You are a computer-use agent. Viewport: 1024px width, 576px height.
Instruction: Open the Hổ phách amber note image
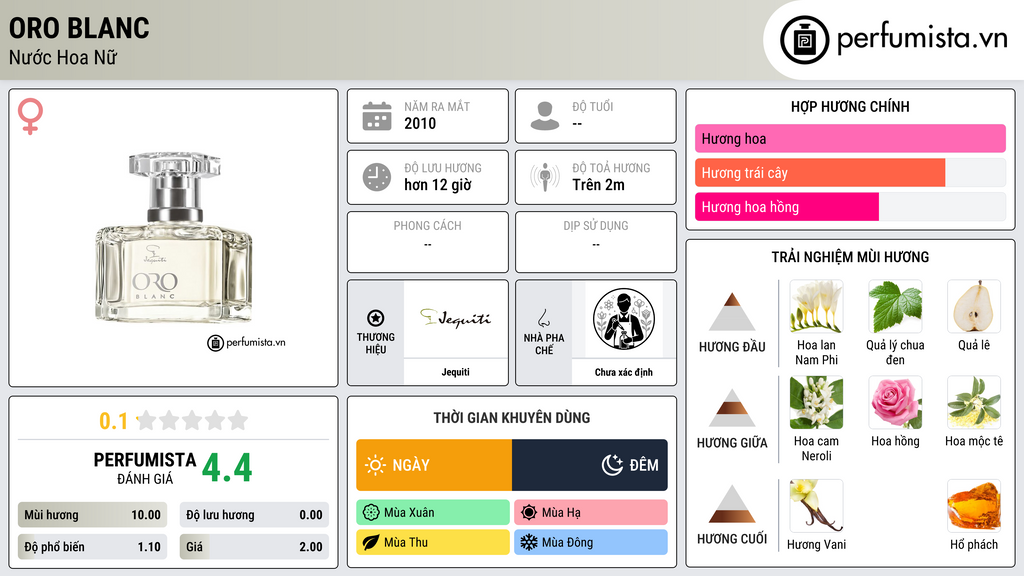[x=974, y=506]
